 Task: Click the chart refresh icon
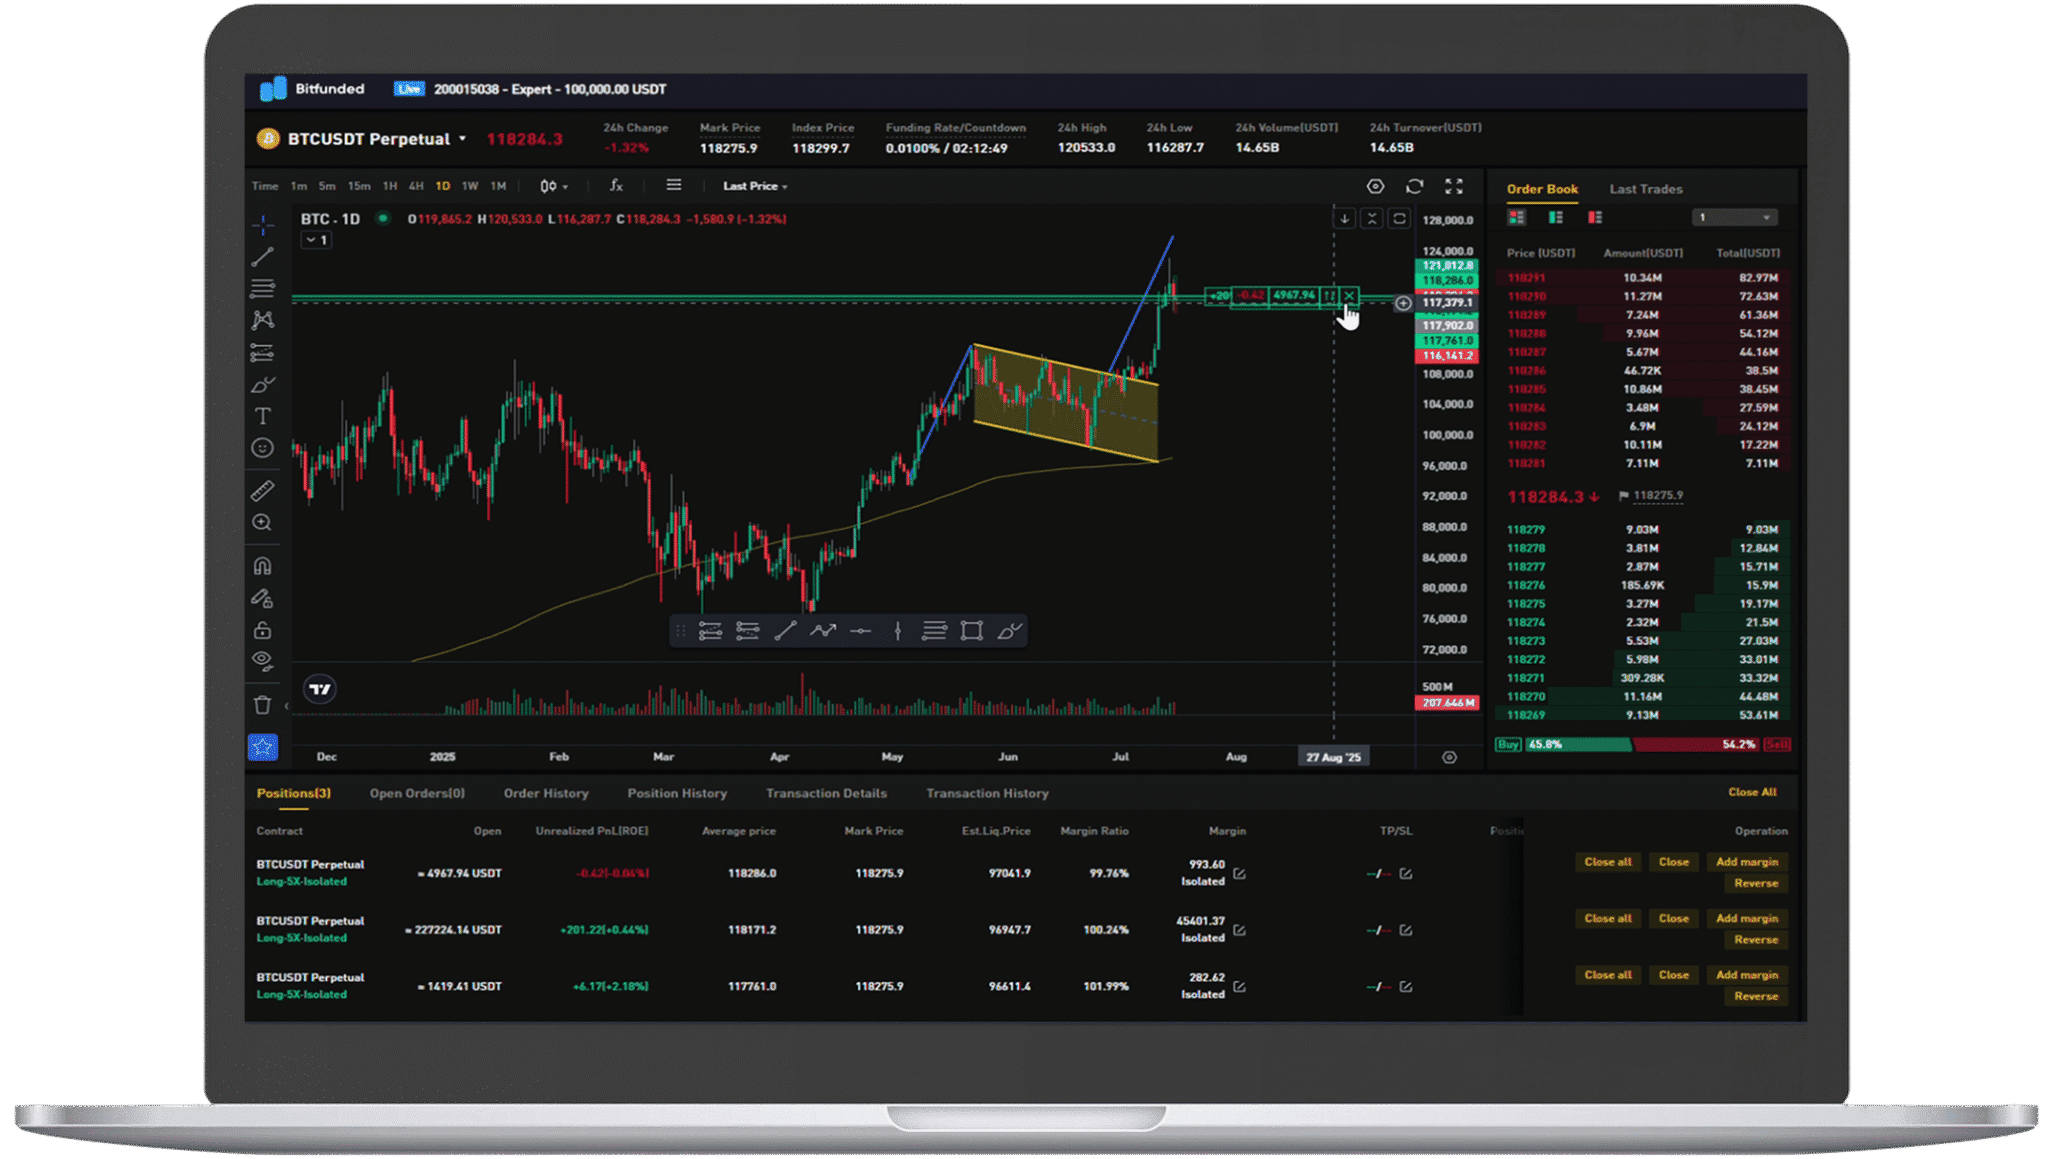coord(1414,187)
